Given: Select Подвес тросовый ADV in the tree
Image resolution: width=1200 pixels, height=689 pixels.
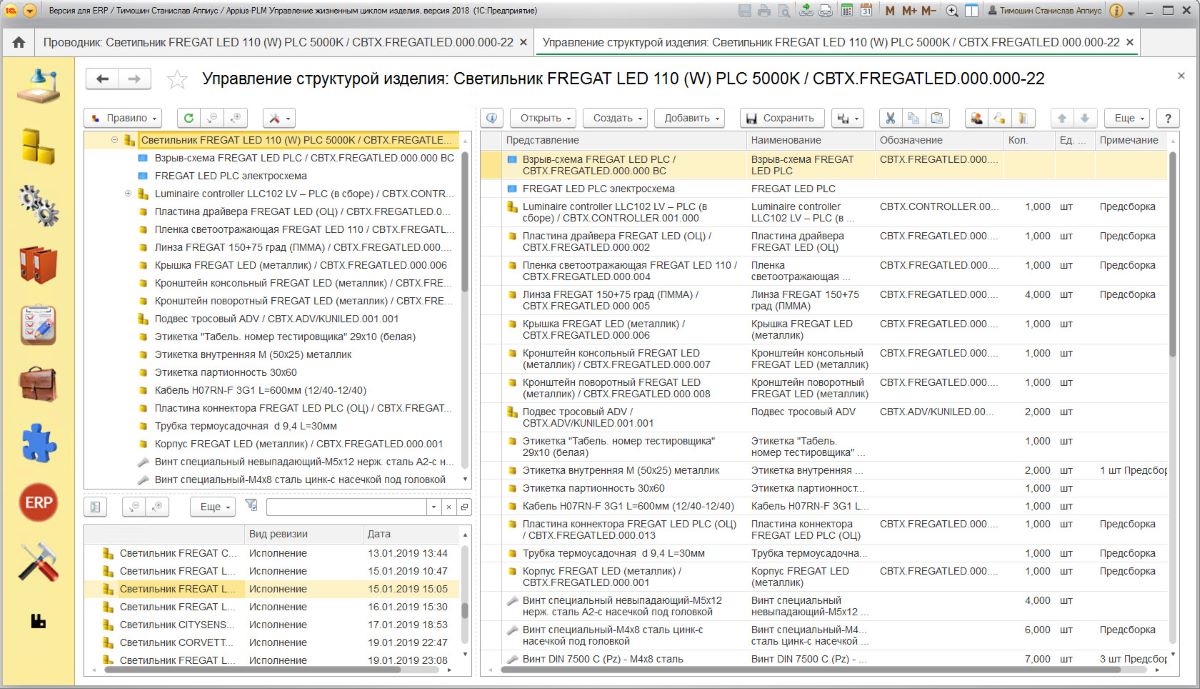Looking at the screenshot, I should pos(277,318).
